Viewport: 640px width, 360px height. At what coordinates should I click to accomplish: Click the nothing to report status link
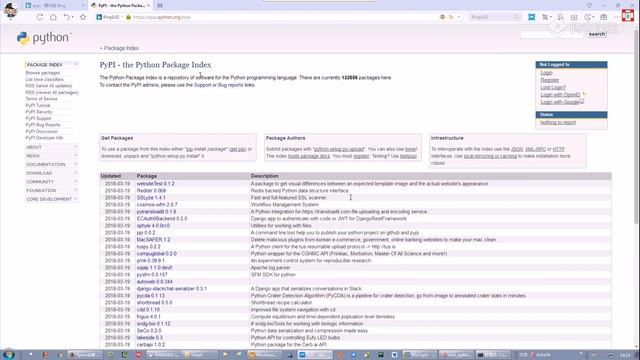pos(558,122)
